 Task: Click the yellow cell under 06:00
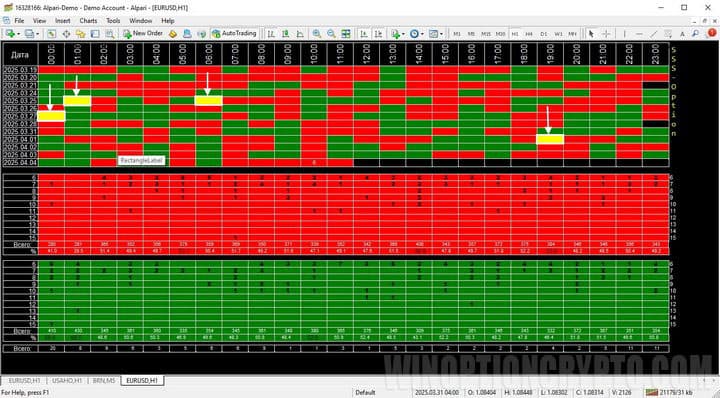pos(208,101)
